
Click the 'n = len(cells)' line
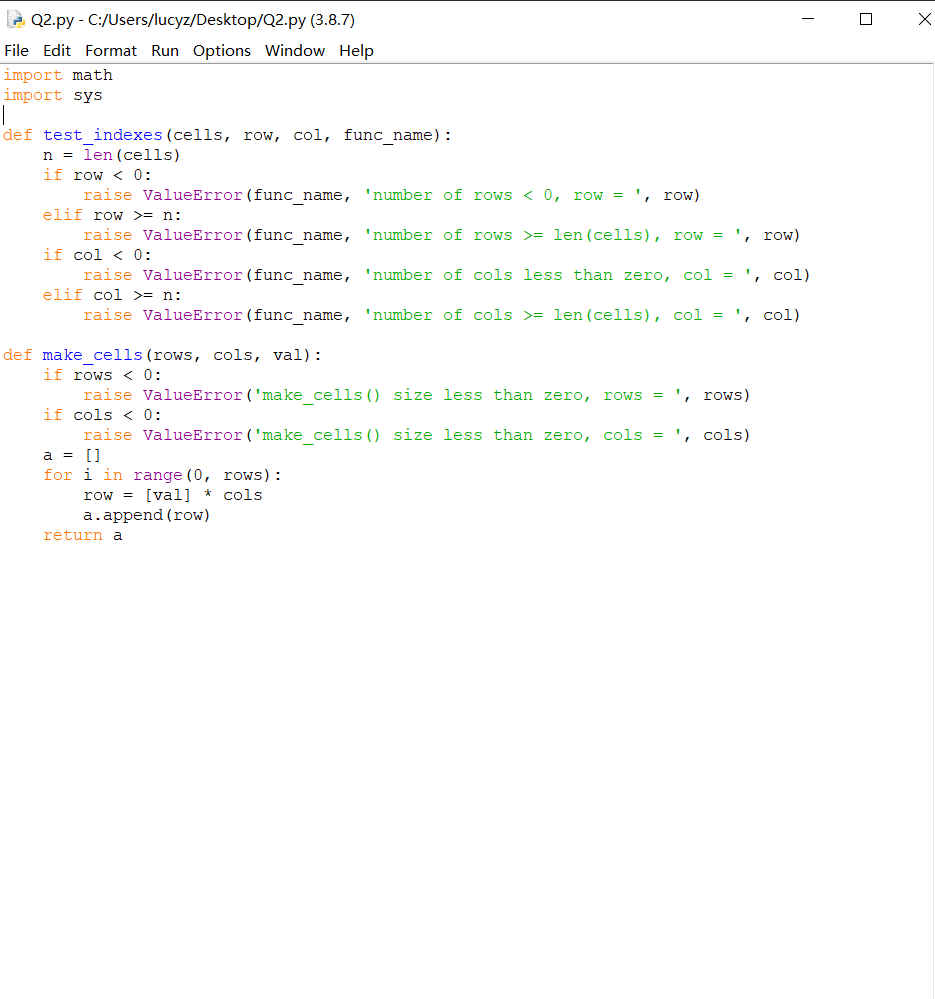point(111,155)
